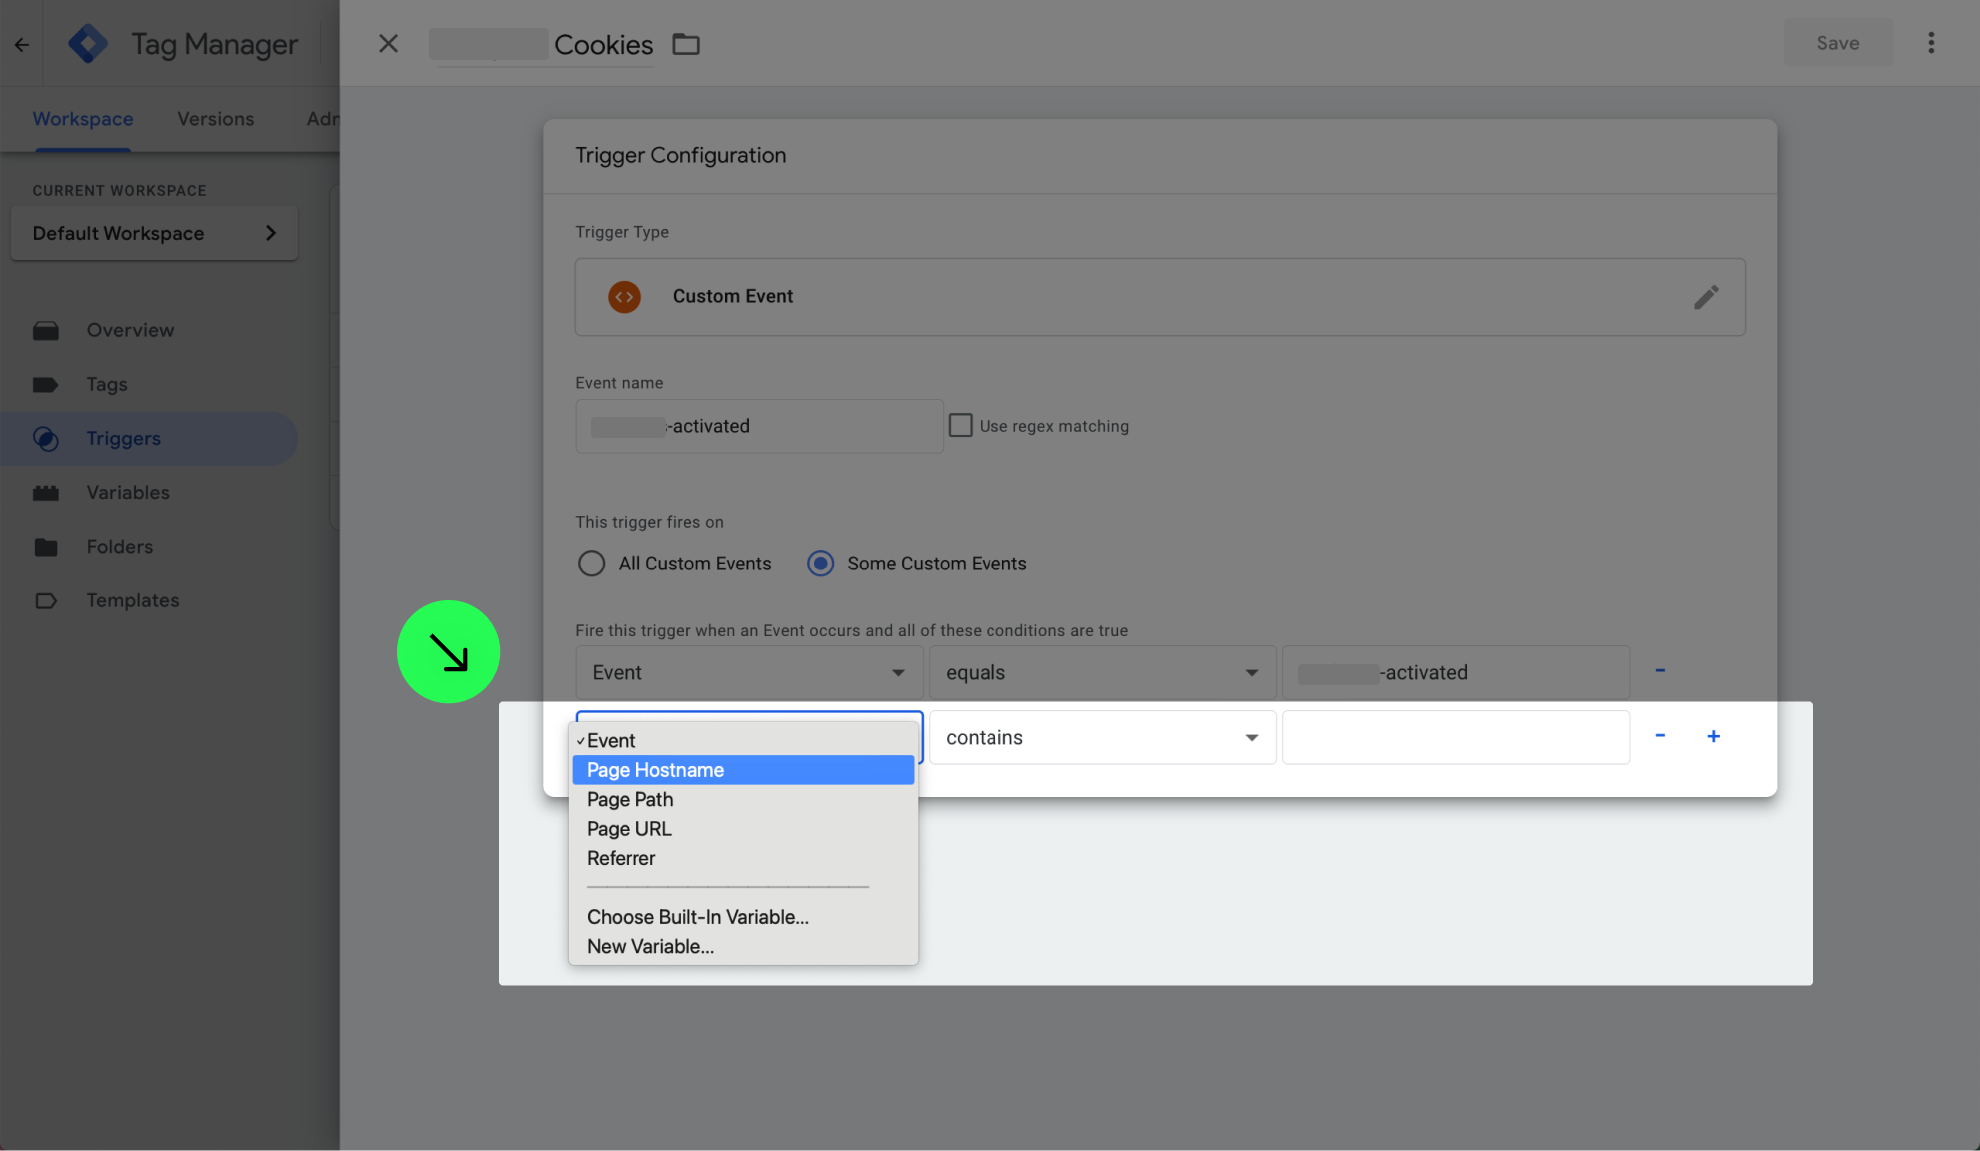Image resolution: width=1980 pixels, height=1151 pixels.
Task: Focus the first condition value field ending in -activated
Action: click(x=1456, y=672)
